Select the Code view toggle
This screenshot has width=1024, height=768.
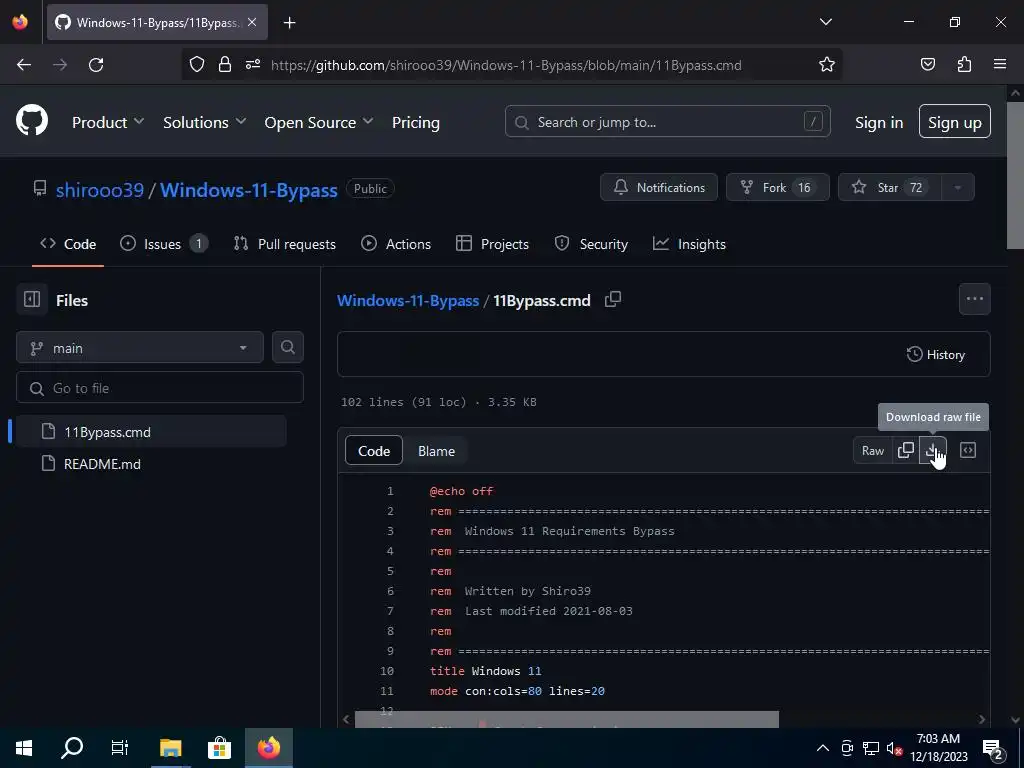tap(374, 451)
